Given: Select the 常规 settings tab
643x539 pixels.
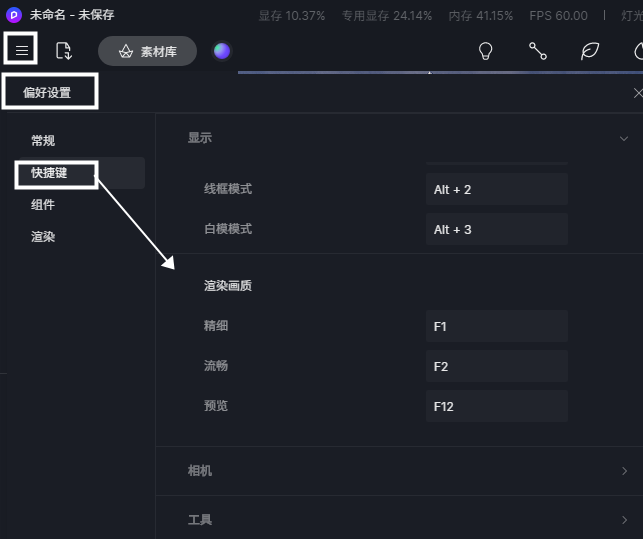Looking at the screenshot, I should (43, 141).
